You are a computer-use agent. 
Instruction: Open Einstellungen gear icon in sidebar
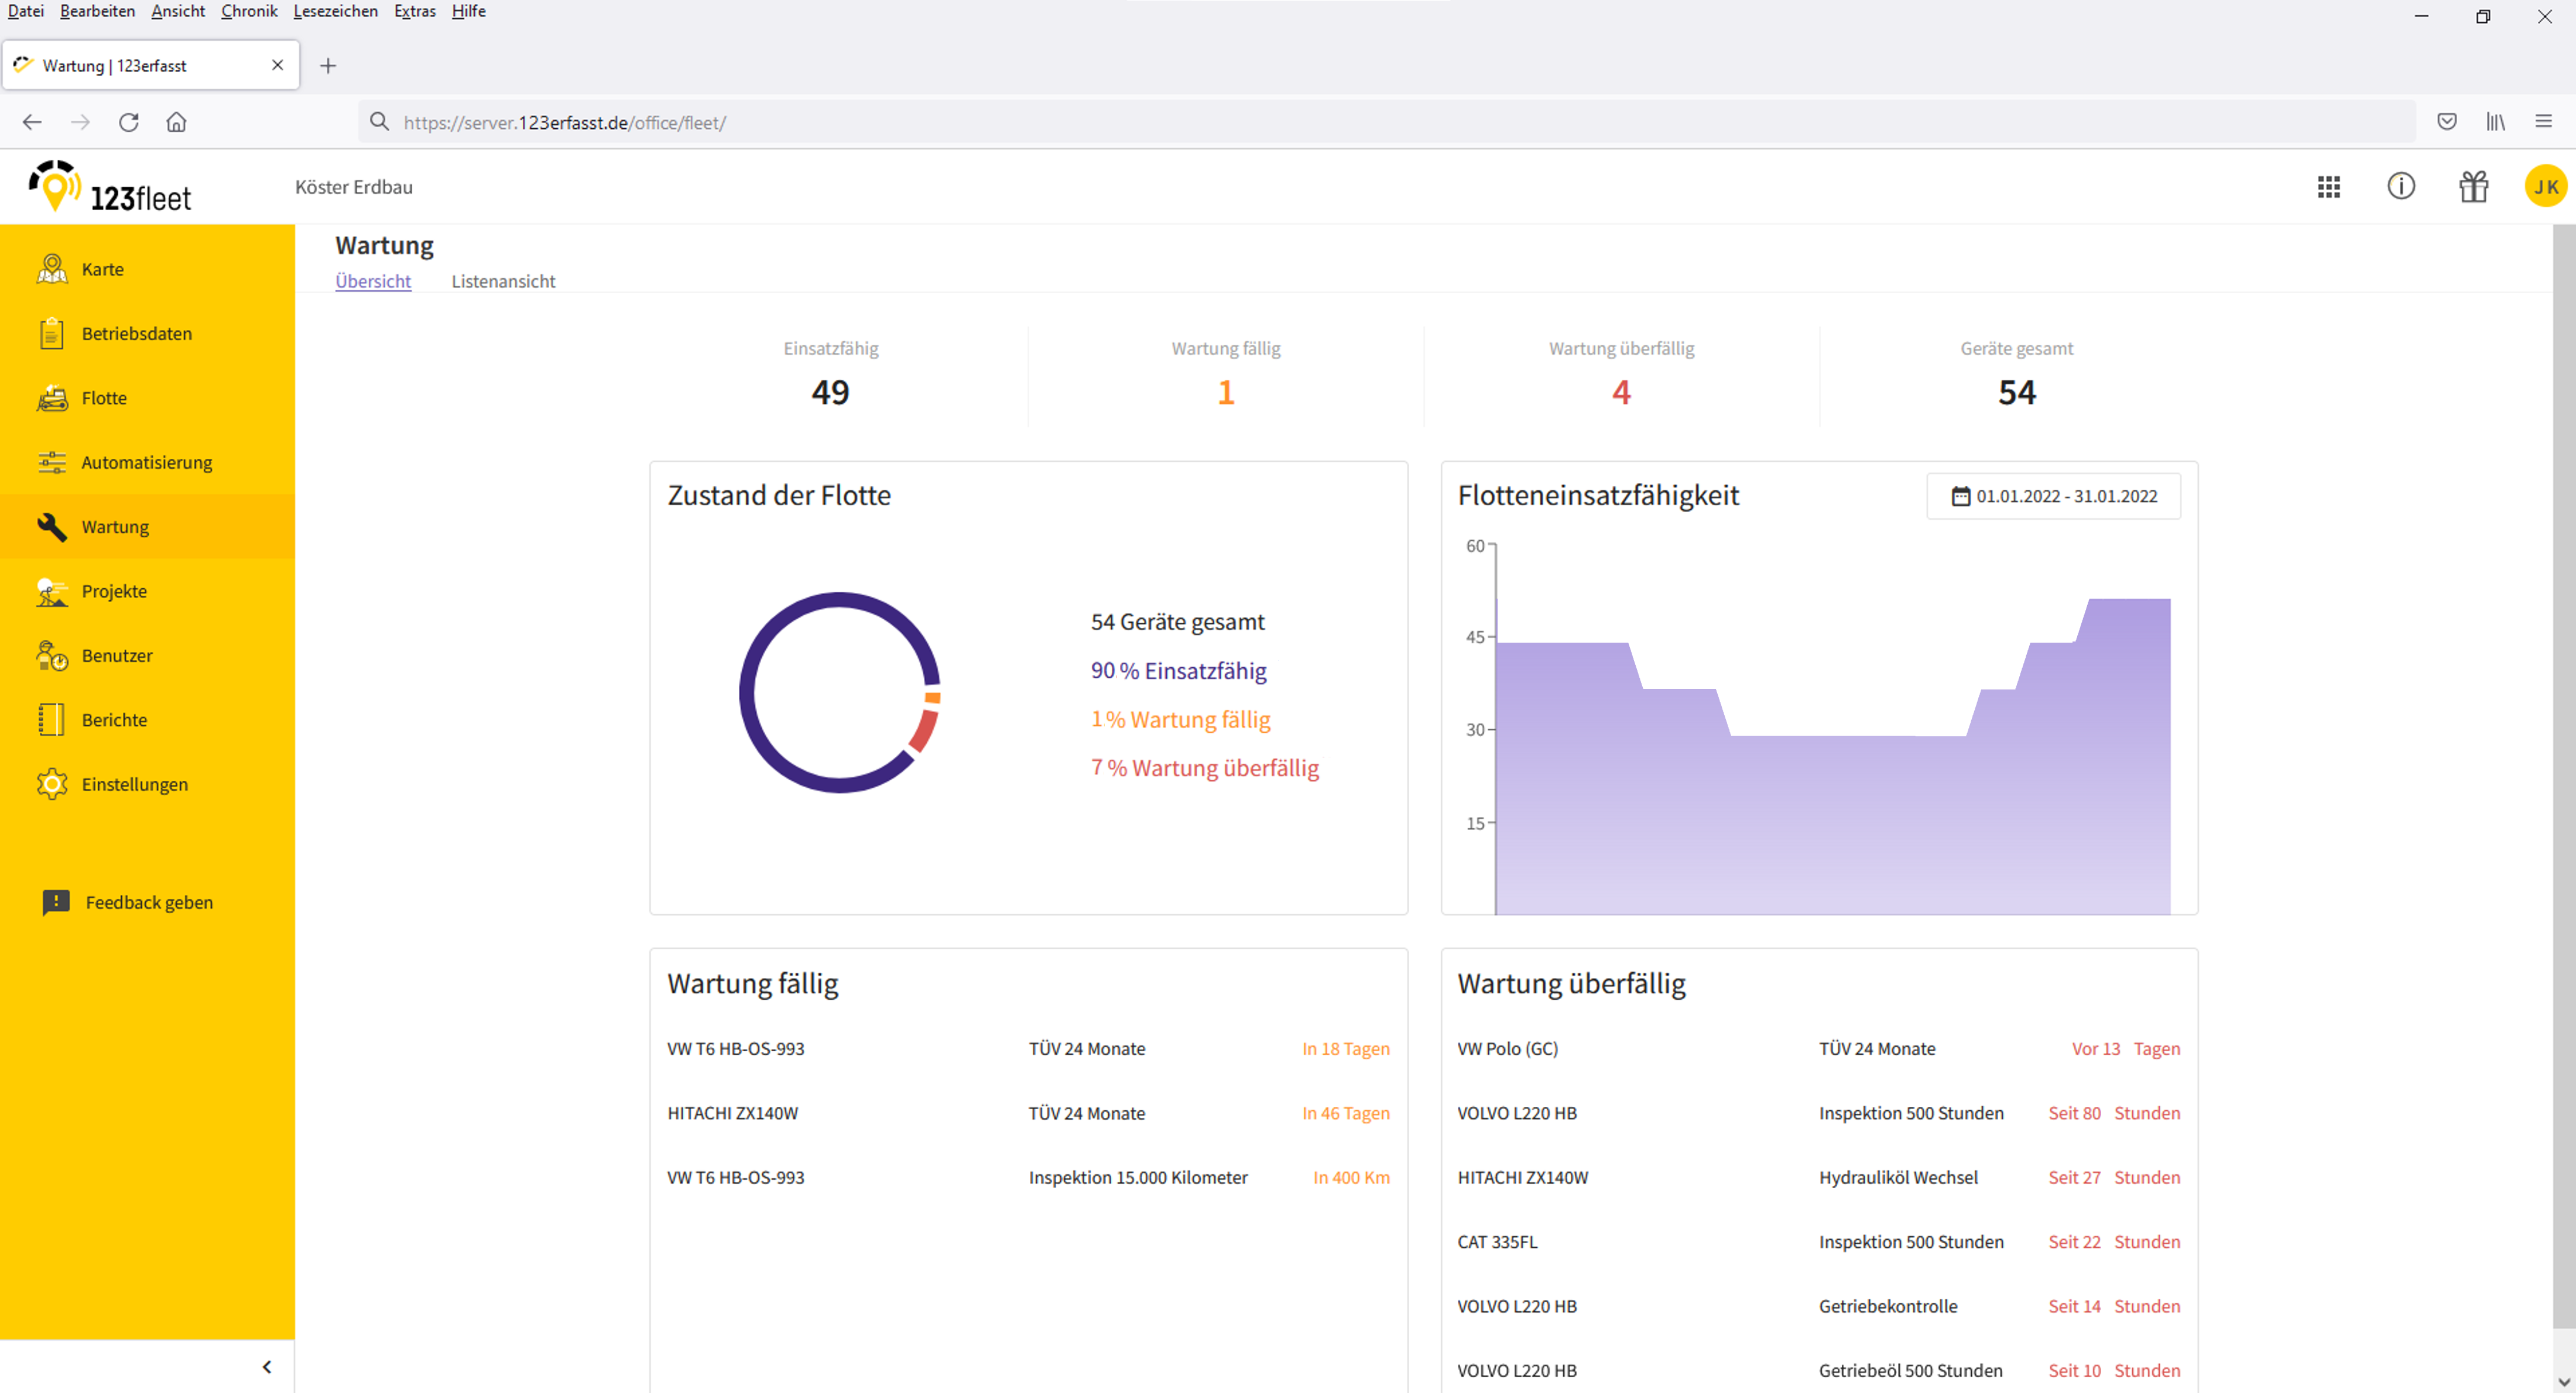pos(52,784)
